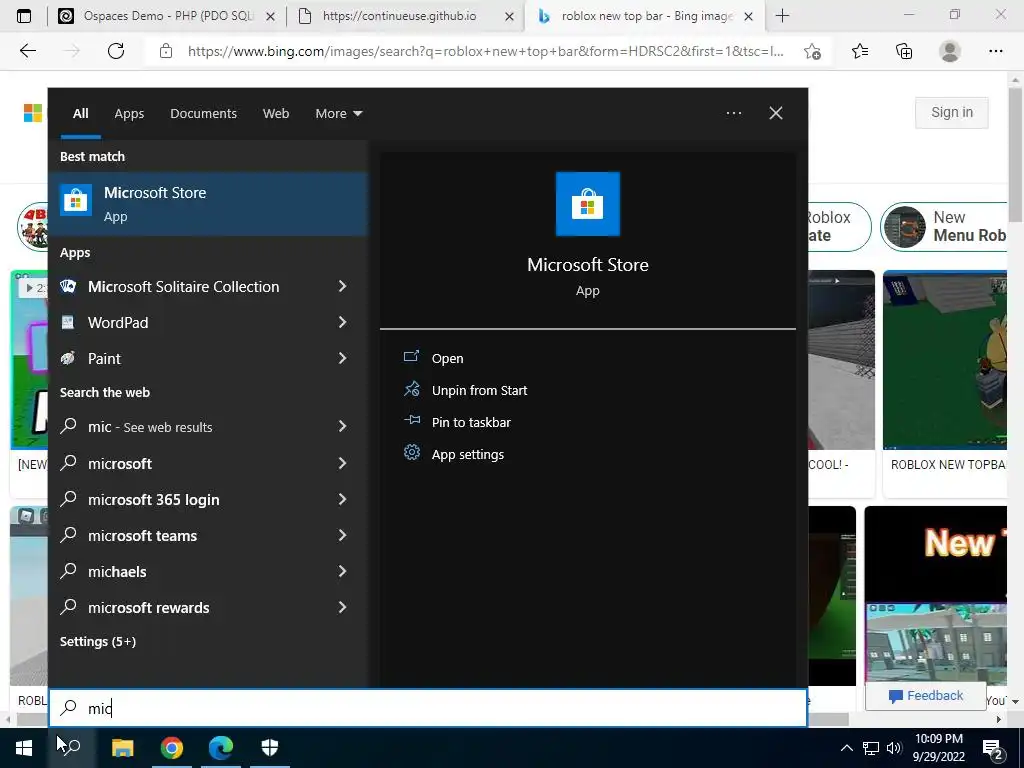Click Edge browser back arrow
Image resolution: width=1024 pixels, height=768 pixels.
(x=27, y=51)
